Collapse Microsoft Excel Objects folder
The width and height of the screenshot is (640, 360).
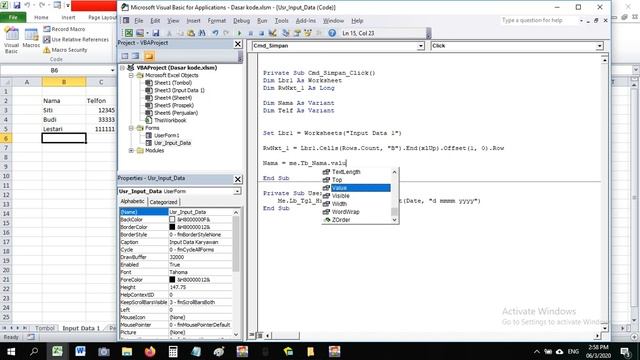(131, 76)
